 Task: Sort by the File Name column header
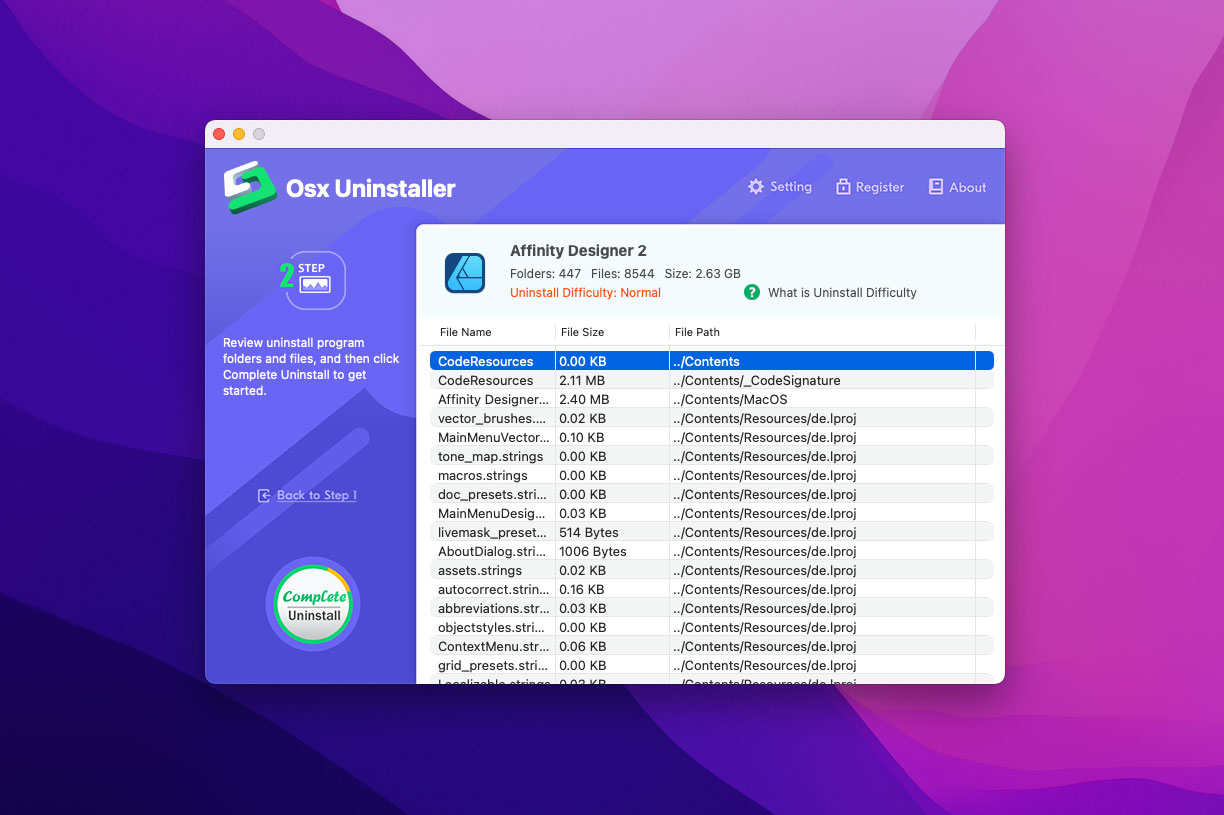pyautogui.click(x=466, y=332)
